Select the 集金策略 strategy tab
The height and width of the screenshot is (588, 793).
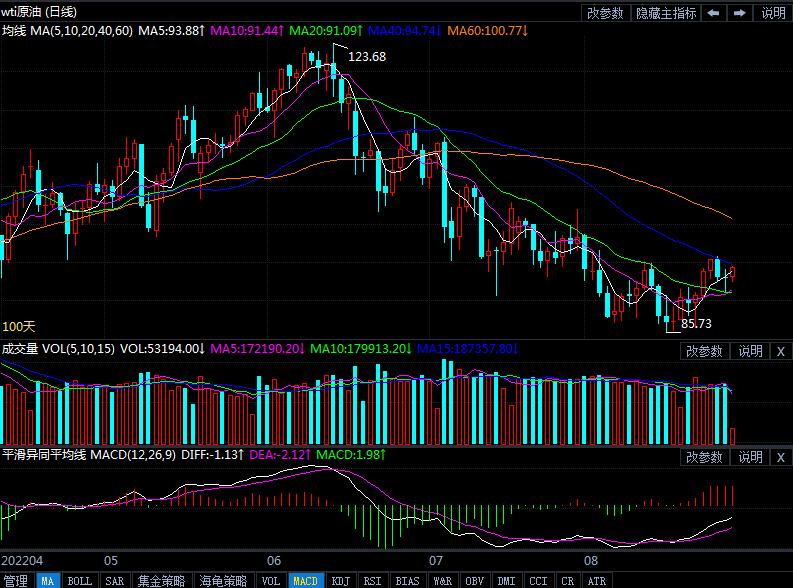(161, 580)
